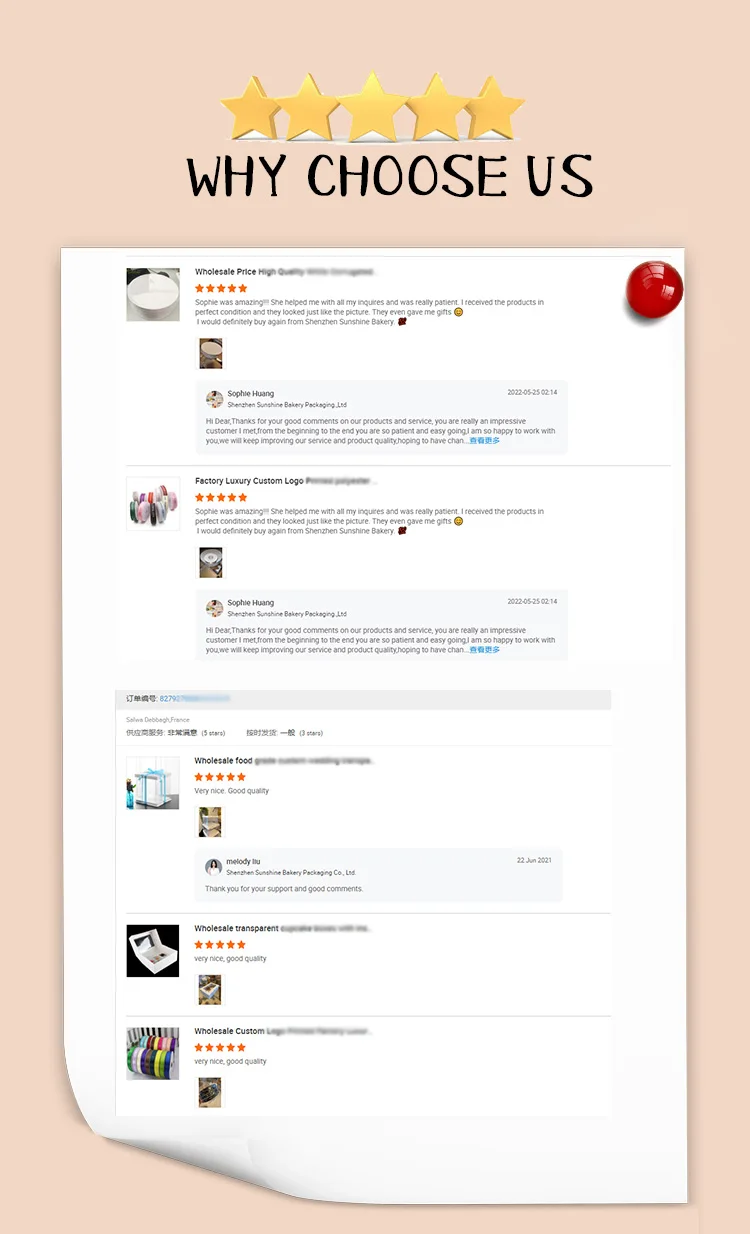
Task: Open the Wholesale transparent cupcake boxes title
Action: coord(283,929)
